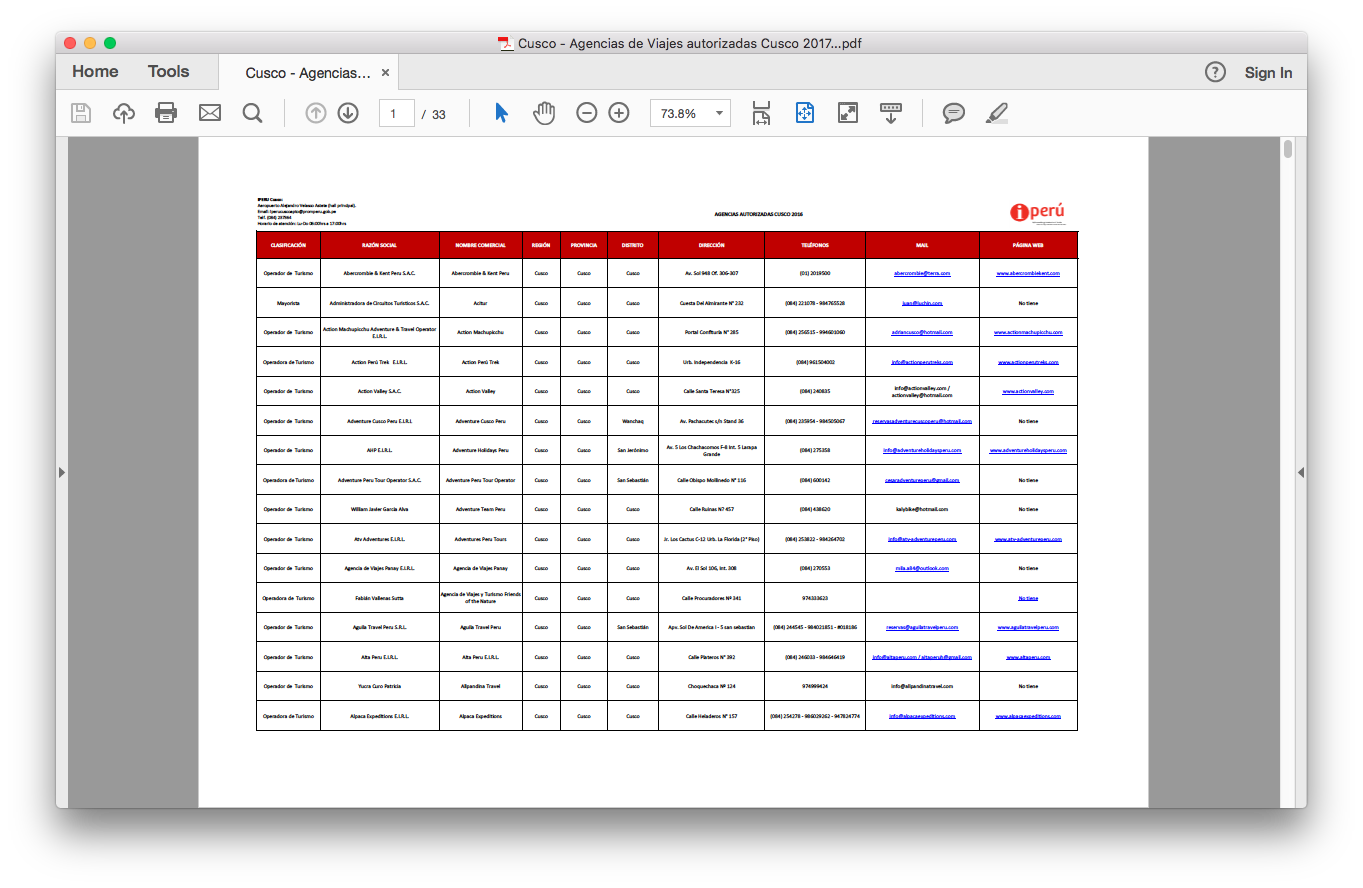Open info@atv-adventureperu.com email link
The width and height of the screenshot is (1363, 888).
(x=922, y=539)
